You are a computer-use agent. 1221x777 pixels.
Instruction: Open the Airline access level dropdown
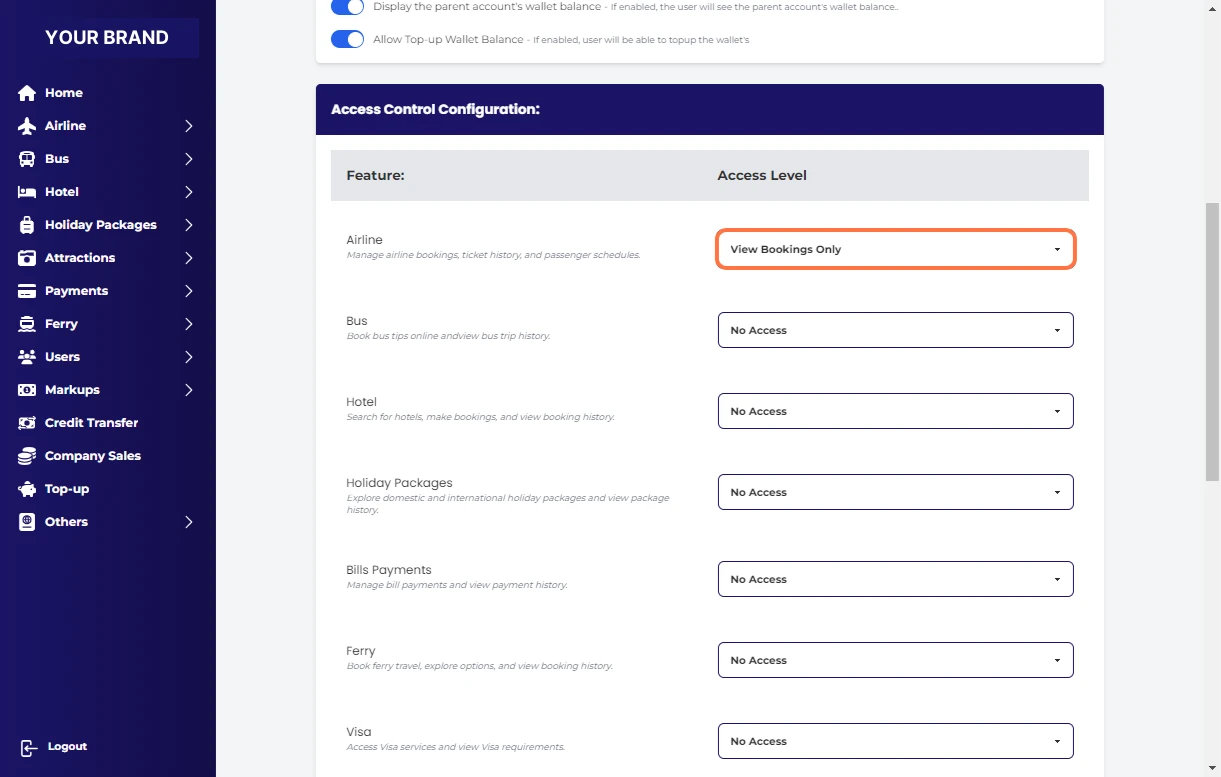[895, 249]
